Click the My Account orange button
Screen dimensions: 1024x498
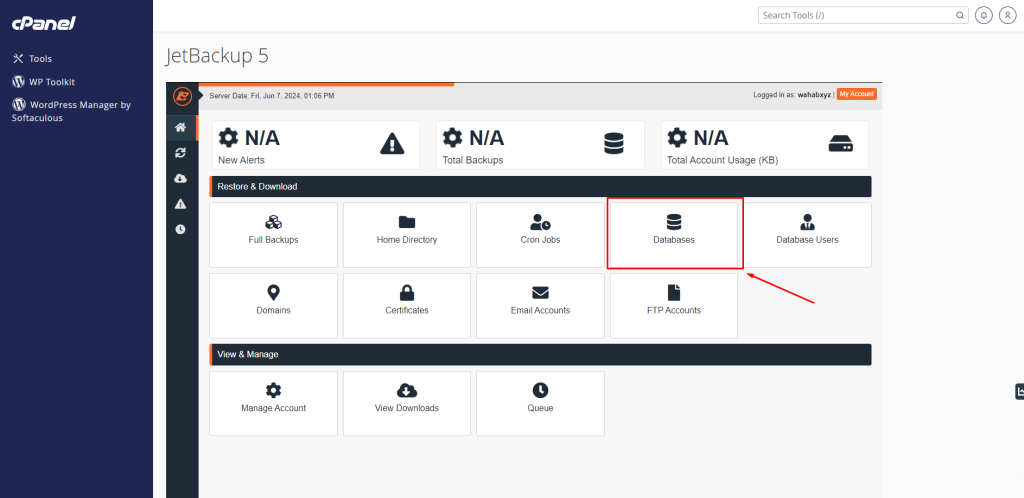pyautogui.click(x=856, y=94)
